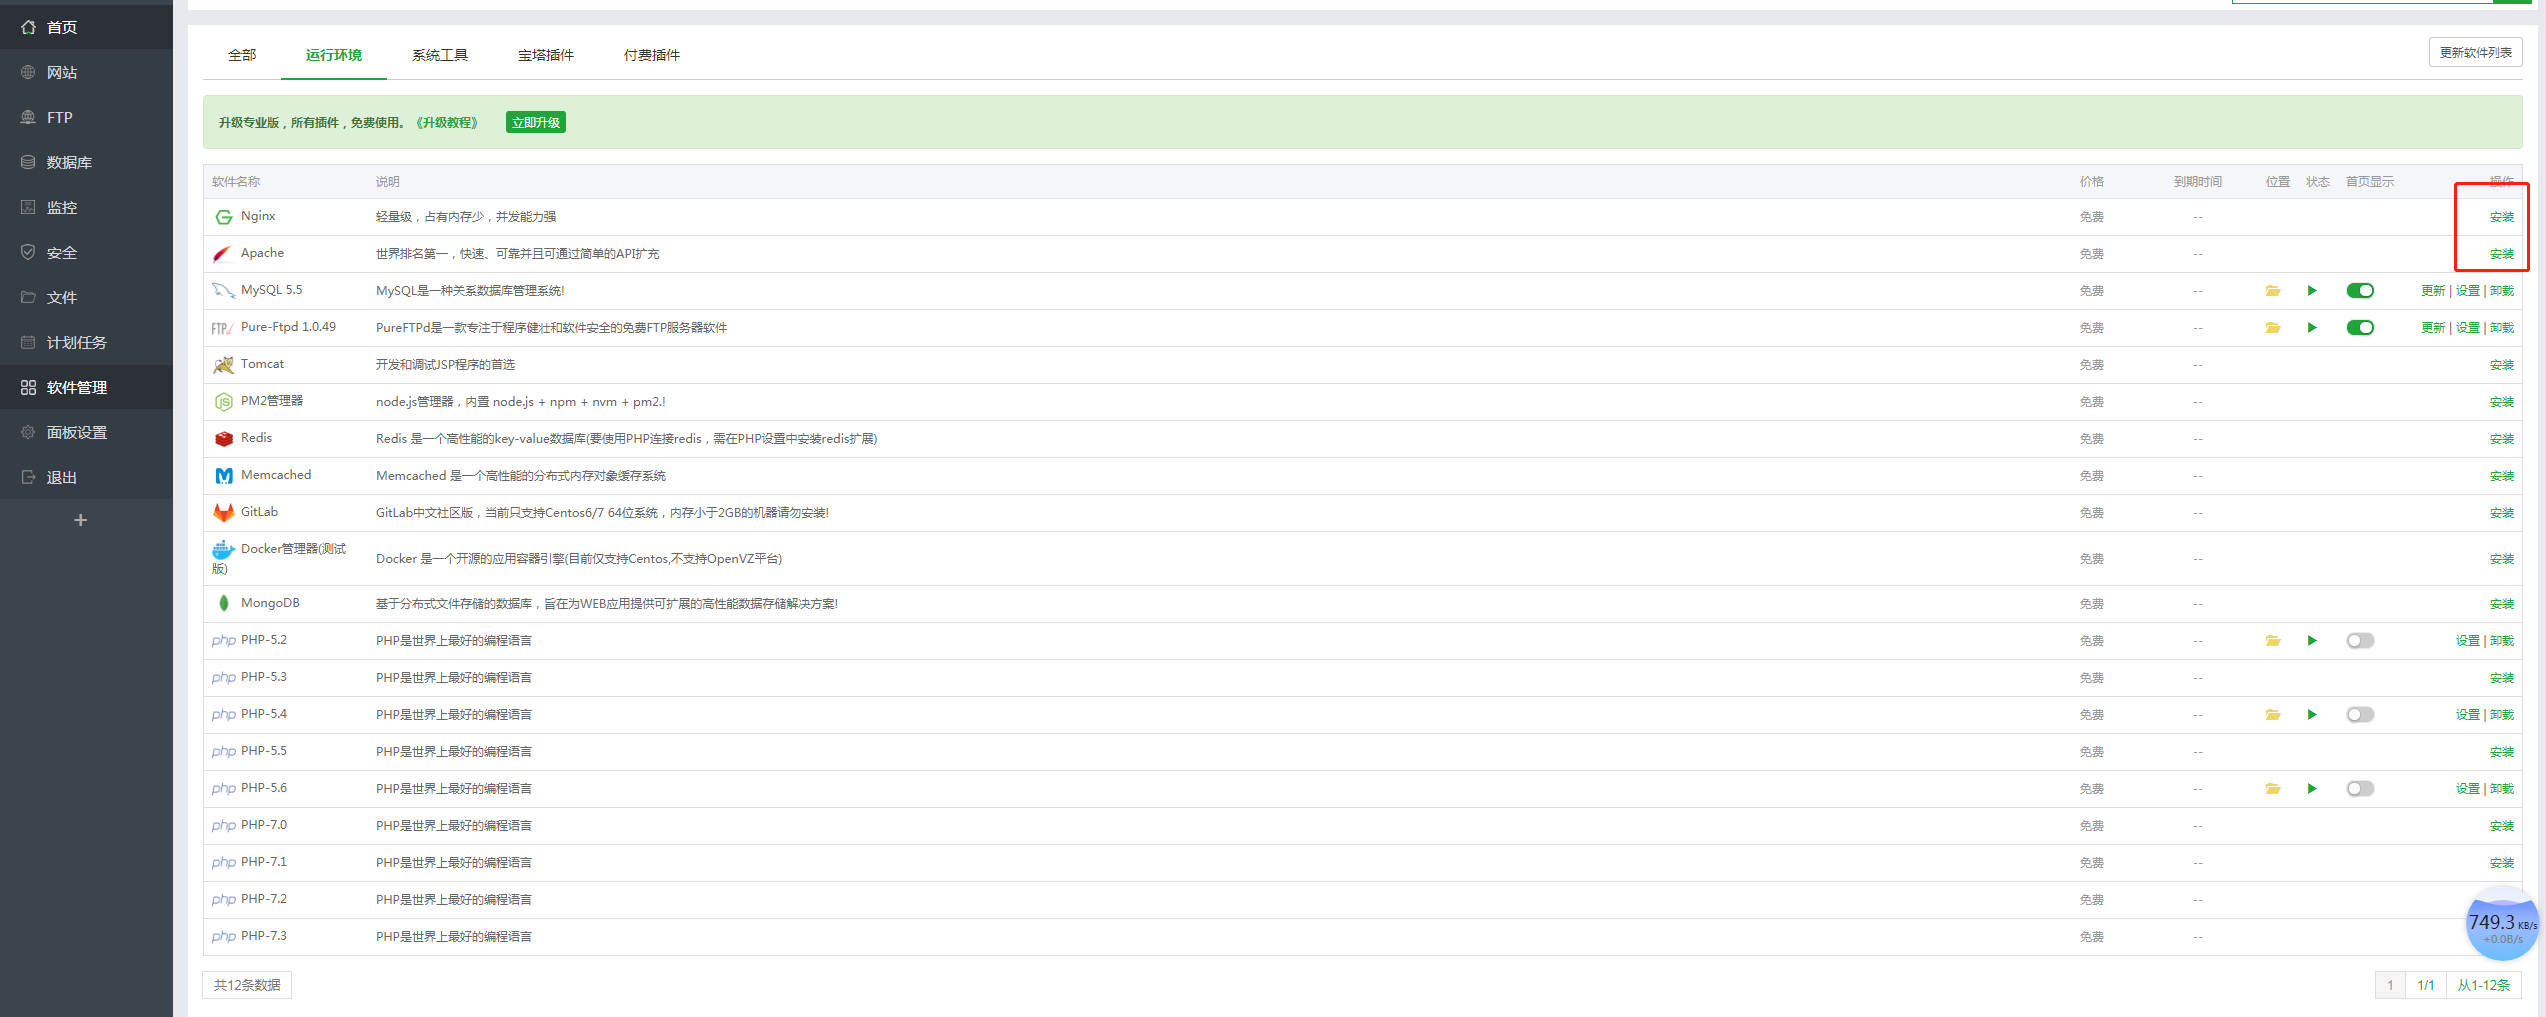Enable homepage display toggle for PHP-5.6

[x=2360, y=789]
